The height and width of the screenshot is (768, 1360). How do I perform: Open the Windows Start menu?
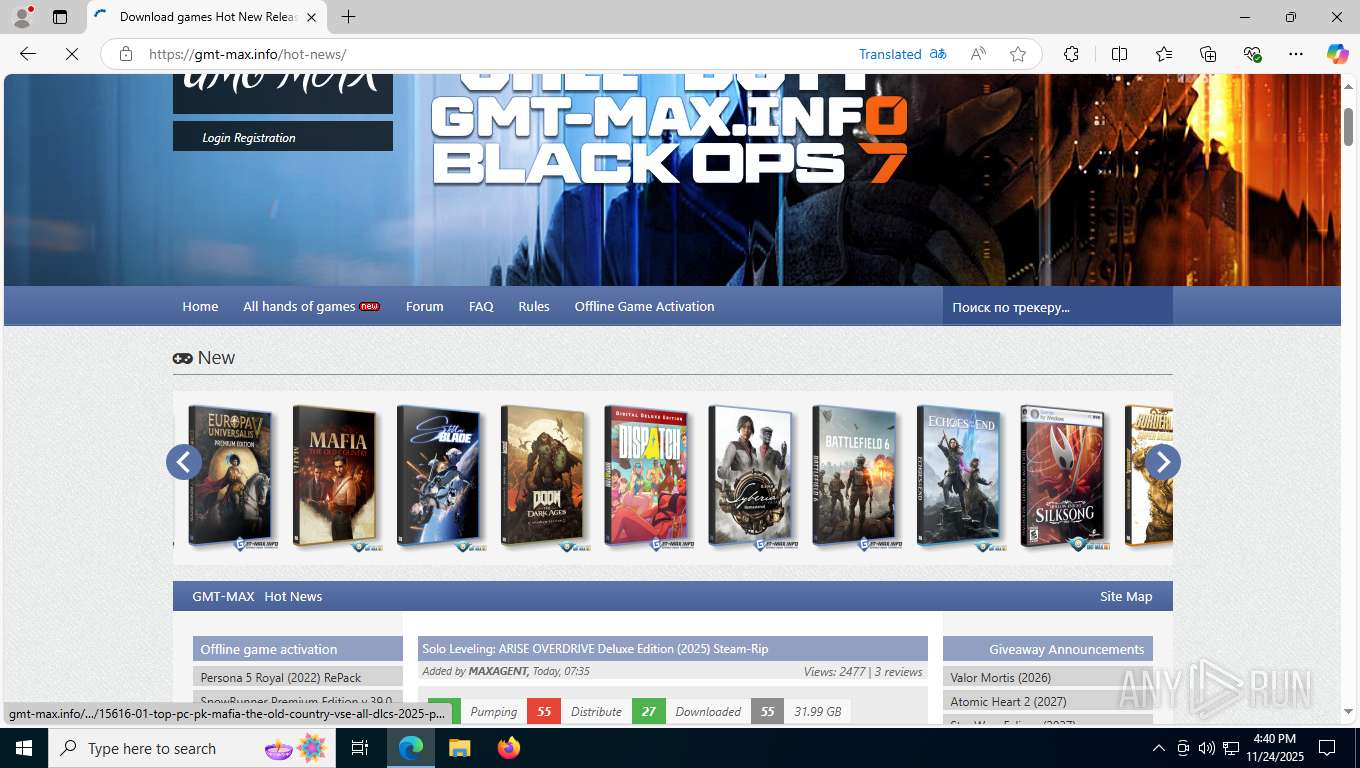coord(24,748)
